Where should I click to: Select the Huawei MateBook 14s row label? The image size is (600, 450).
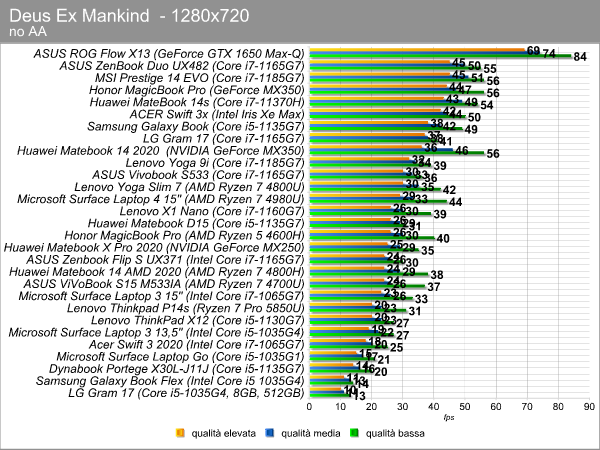(197, 103)
